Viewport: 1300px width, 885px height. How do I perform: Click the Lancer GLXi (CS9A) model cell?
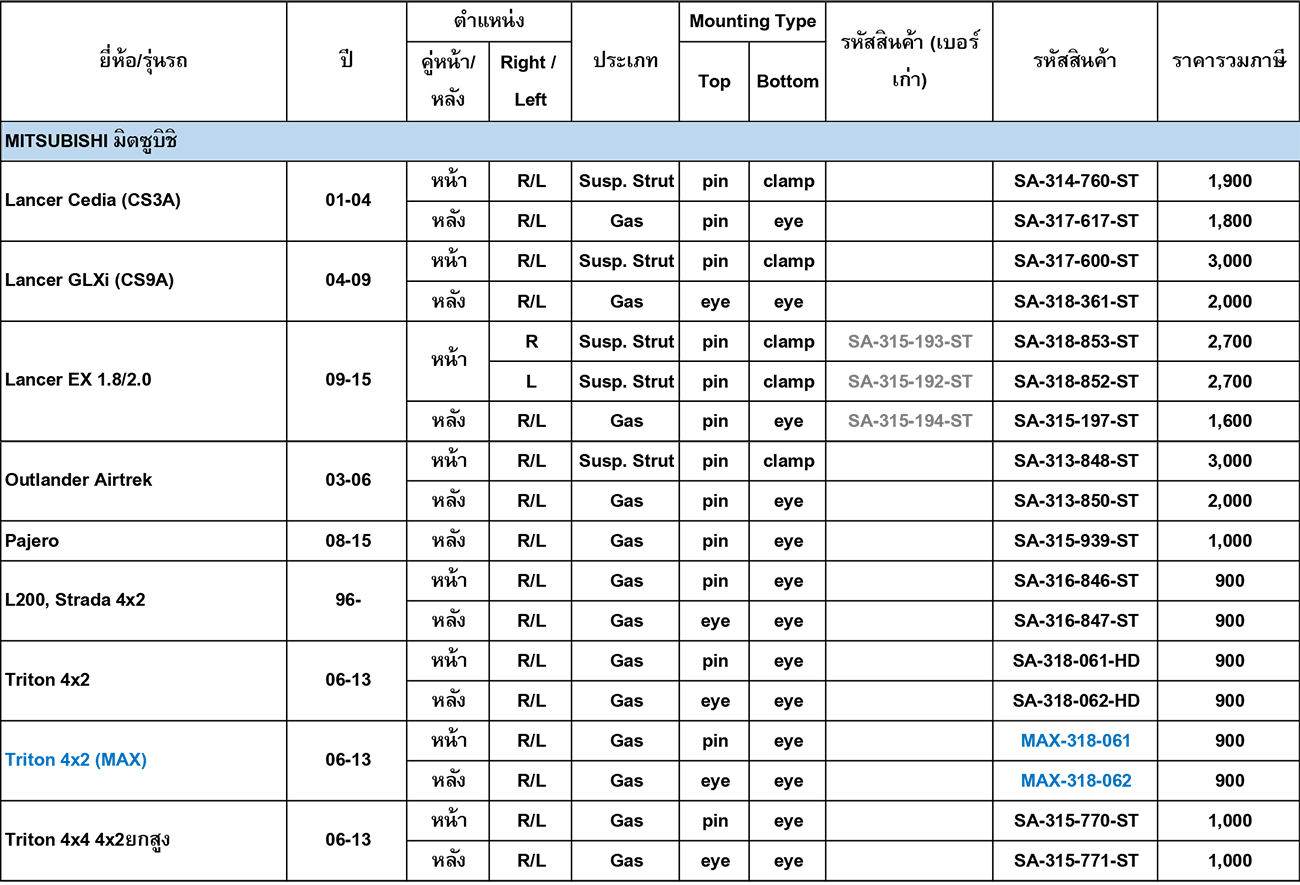pos(144,281)
